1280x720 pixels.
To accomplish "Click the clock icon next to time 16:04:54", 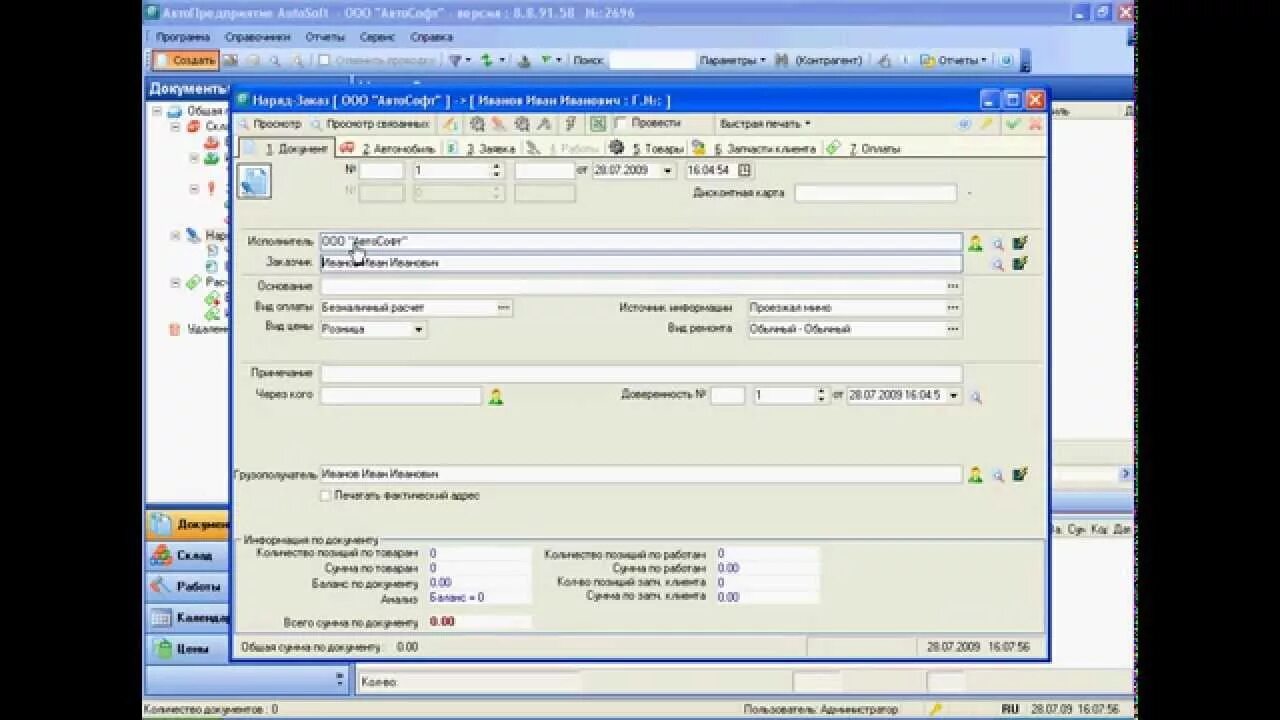I will pyautogui.click(x=744, y=170).
